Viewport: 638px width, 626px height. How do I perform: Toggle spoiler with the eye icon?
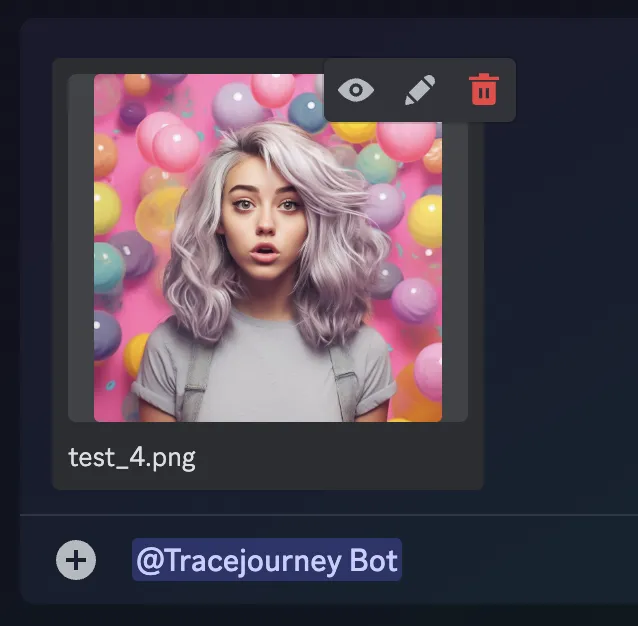pyautogui.click(x=356, y=90)
